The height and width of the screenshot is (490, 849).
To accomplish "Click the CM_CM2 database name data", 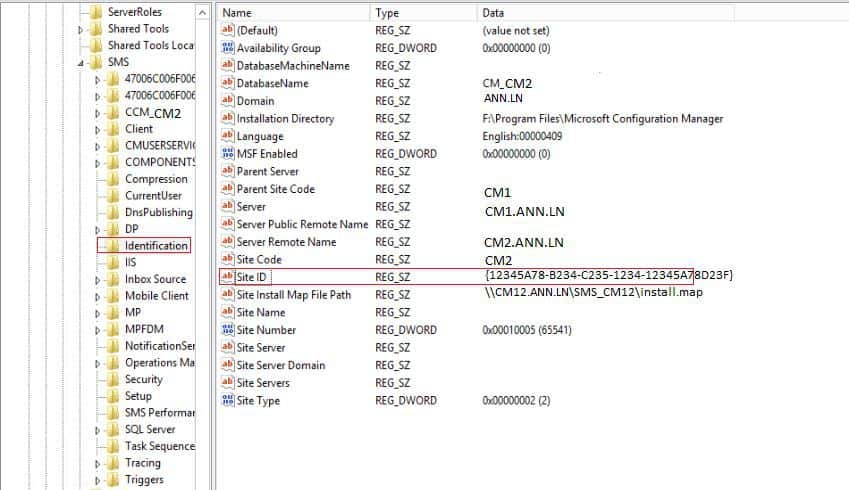I will click(x=507, y=83).
